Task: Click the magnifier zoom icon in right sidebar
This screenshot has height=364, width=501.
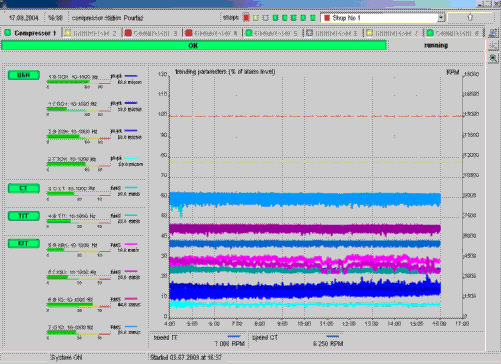Action: pos(493,58)
